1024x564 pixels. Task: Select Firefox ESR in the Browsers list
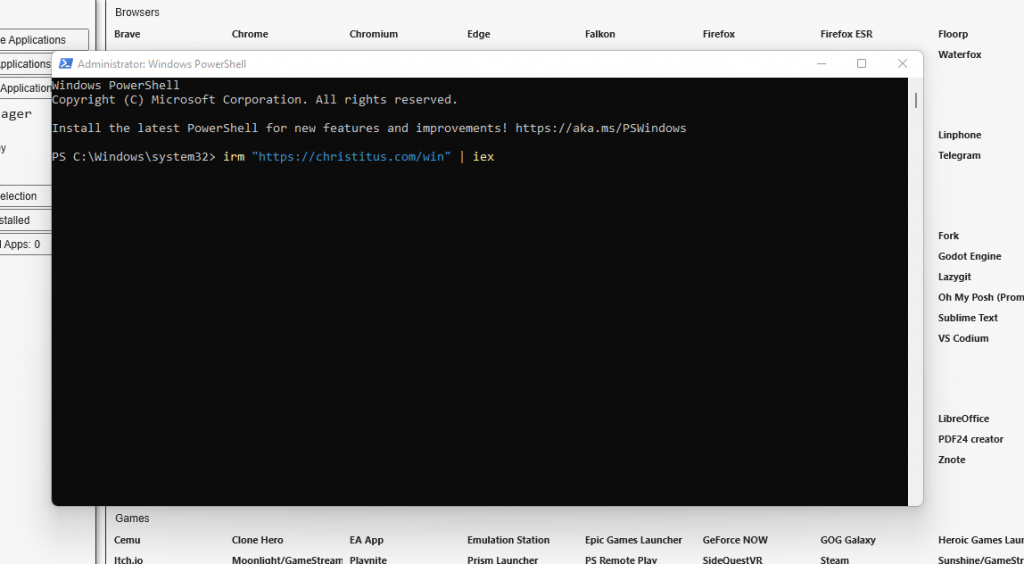(x=846, y=34)
